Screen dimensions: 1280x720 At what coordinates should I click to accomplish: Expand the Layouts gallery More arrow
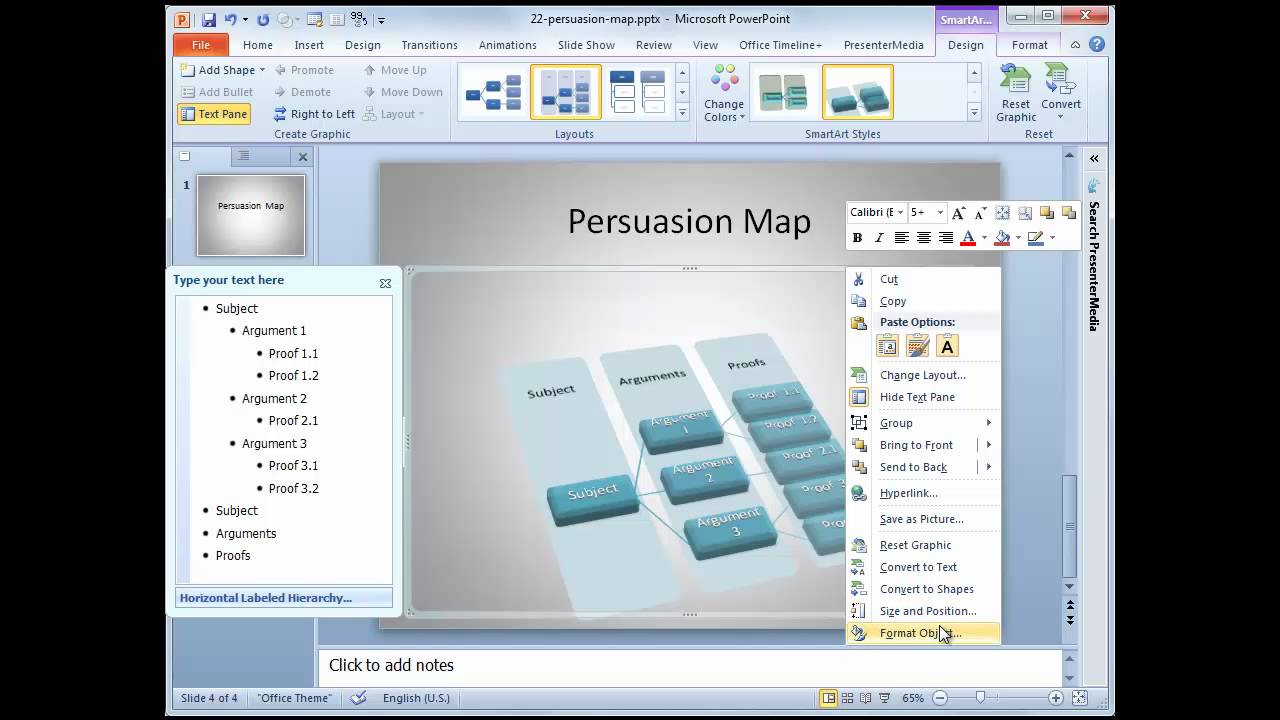click(682, 113)
